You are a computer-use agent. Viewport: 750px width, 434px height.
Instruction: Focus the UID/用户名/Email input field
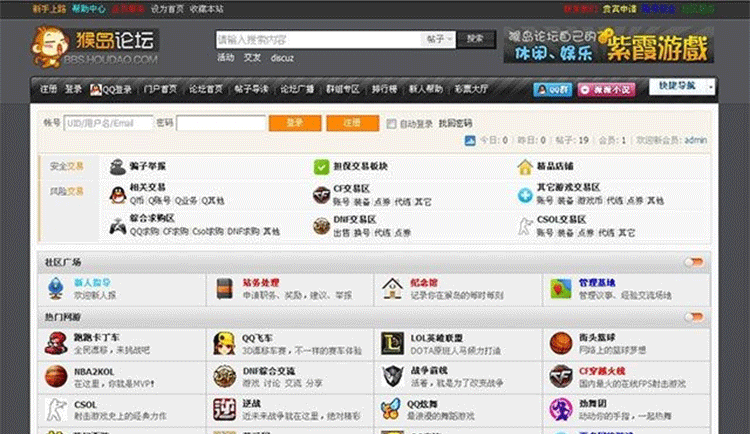click(108, 123)
